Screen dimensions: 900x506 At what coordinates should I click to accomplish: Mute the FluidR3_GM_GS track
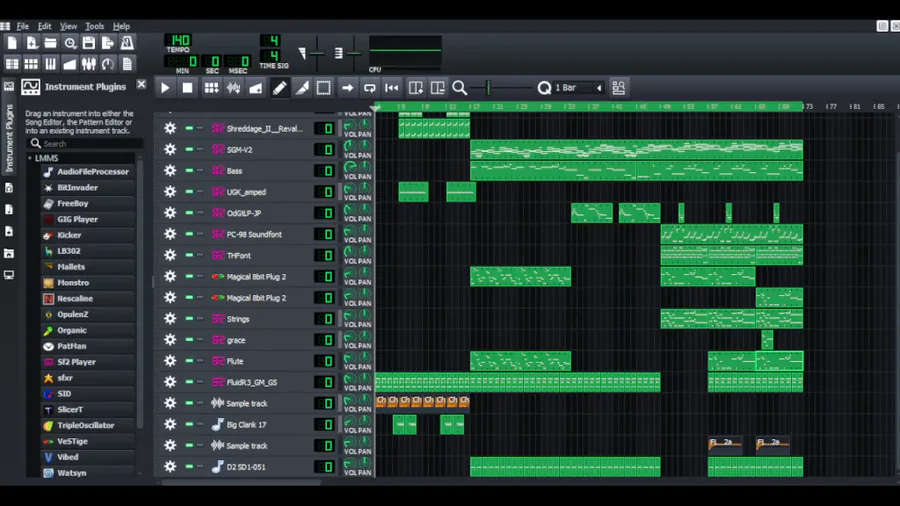189,382
